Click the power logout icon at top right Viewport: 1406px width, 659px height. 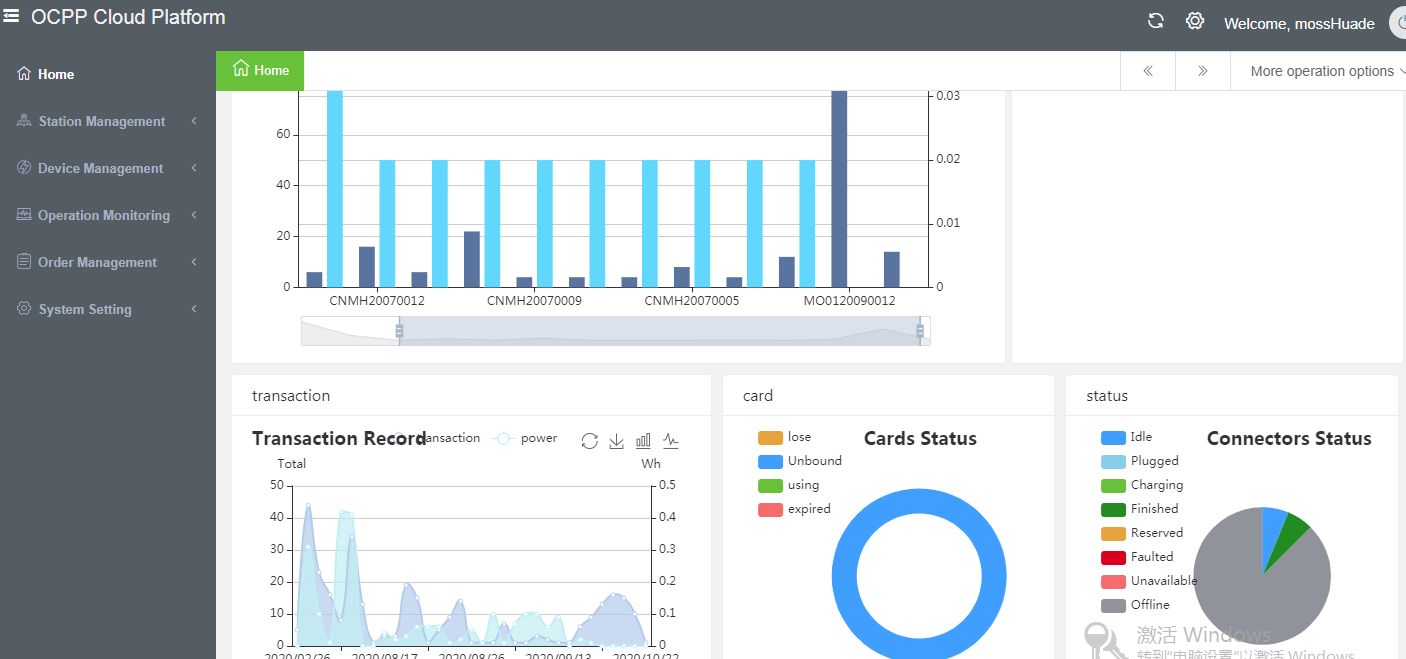tap(1399, 23)
